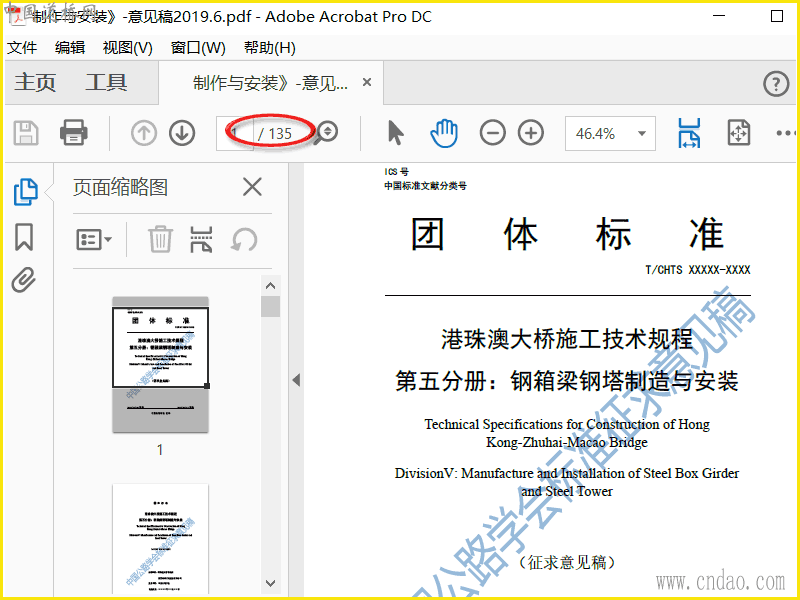Viewport: 800px width, 600px height.
Task: Open Help question mark icon
Action: tap(776, 83)
